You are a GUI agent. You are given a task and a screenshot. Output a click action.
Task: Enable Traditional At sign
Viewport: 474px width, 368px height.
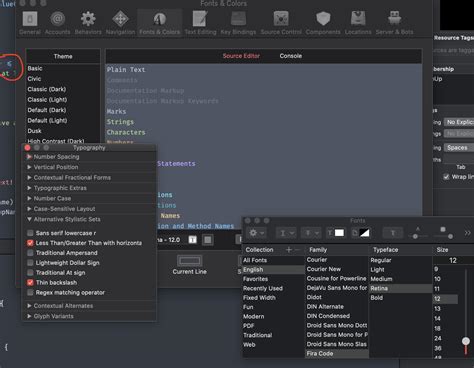pyautogui.click(x=30, y=272)
